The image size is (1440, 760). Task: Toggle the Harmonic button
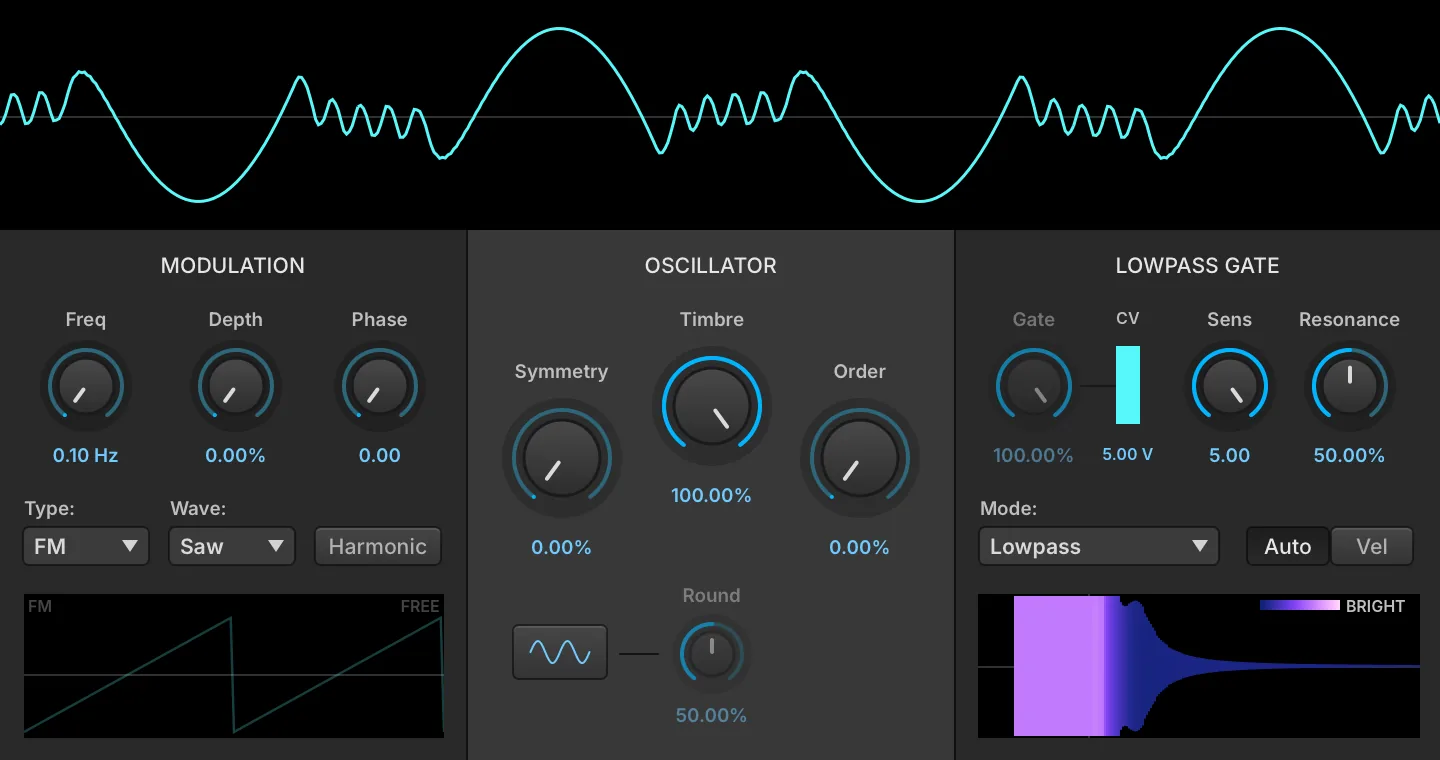pos(378,547)
